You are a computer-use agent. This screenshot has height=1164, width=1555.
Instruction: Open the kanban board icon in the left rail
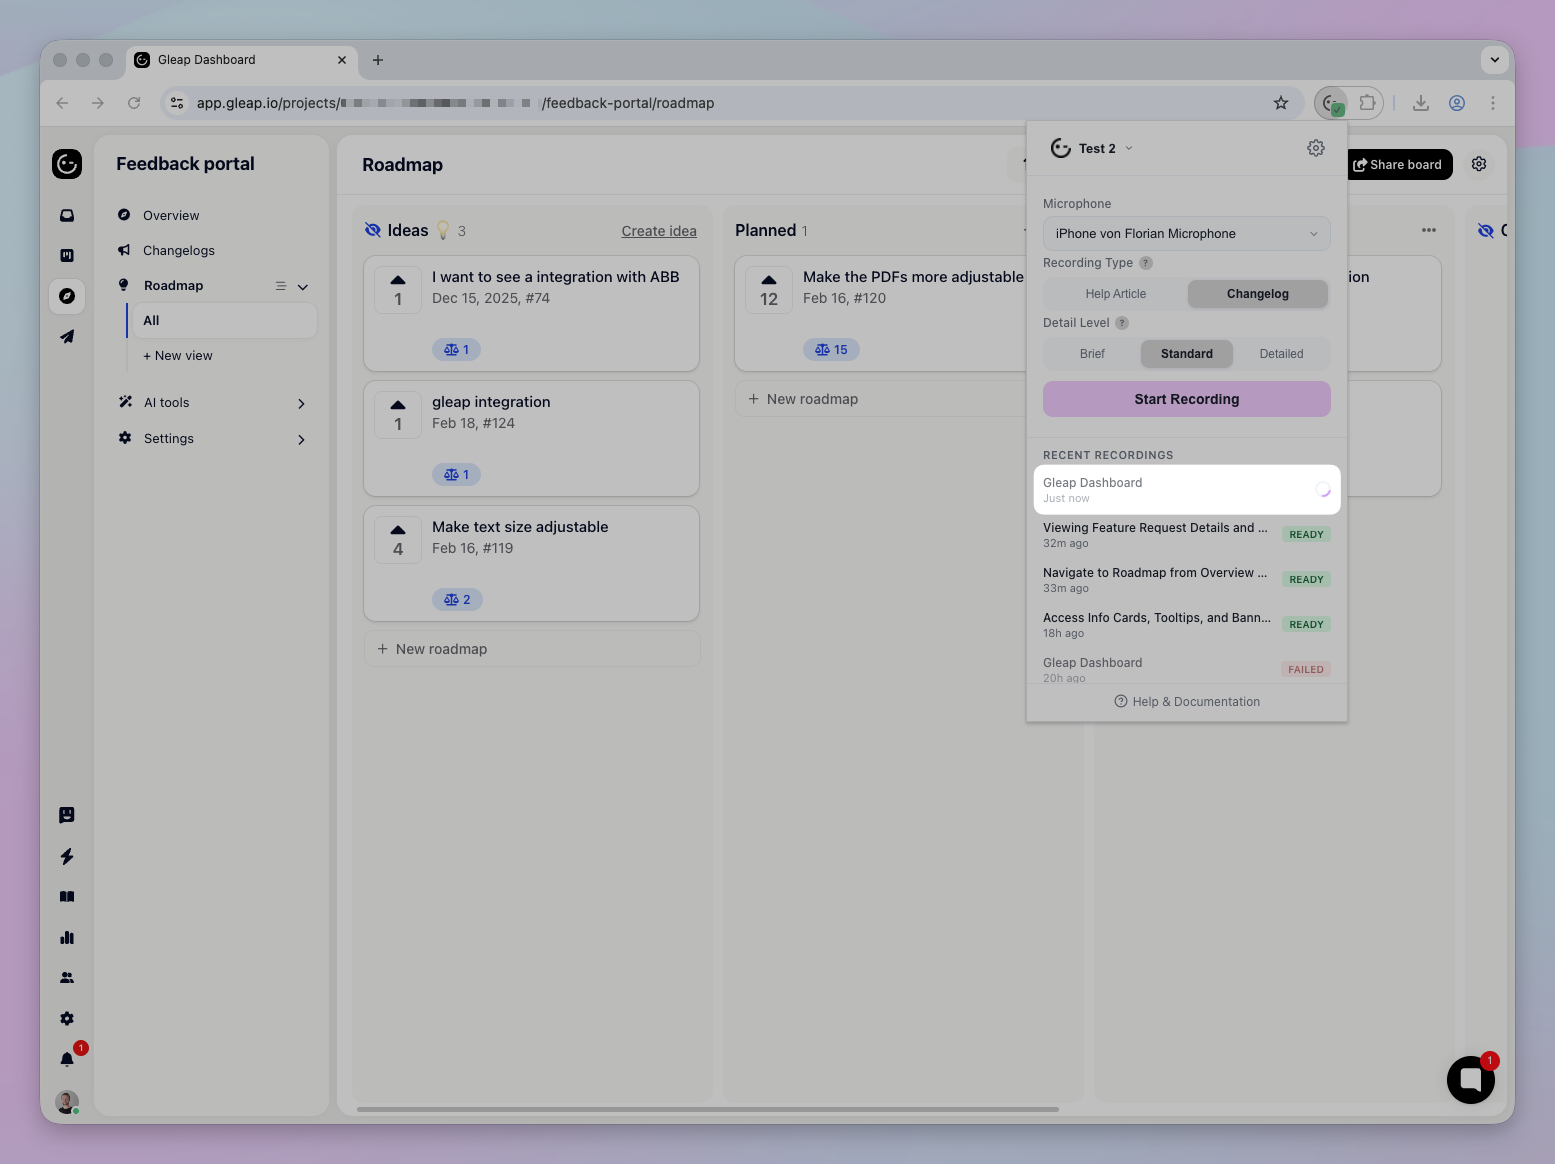point(67,256)
